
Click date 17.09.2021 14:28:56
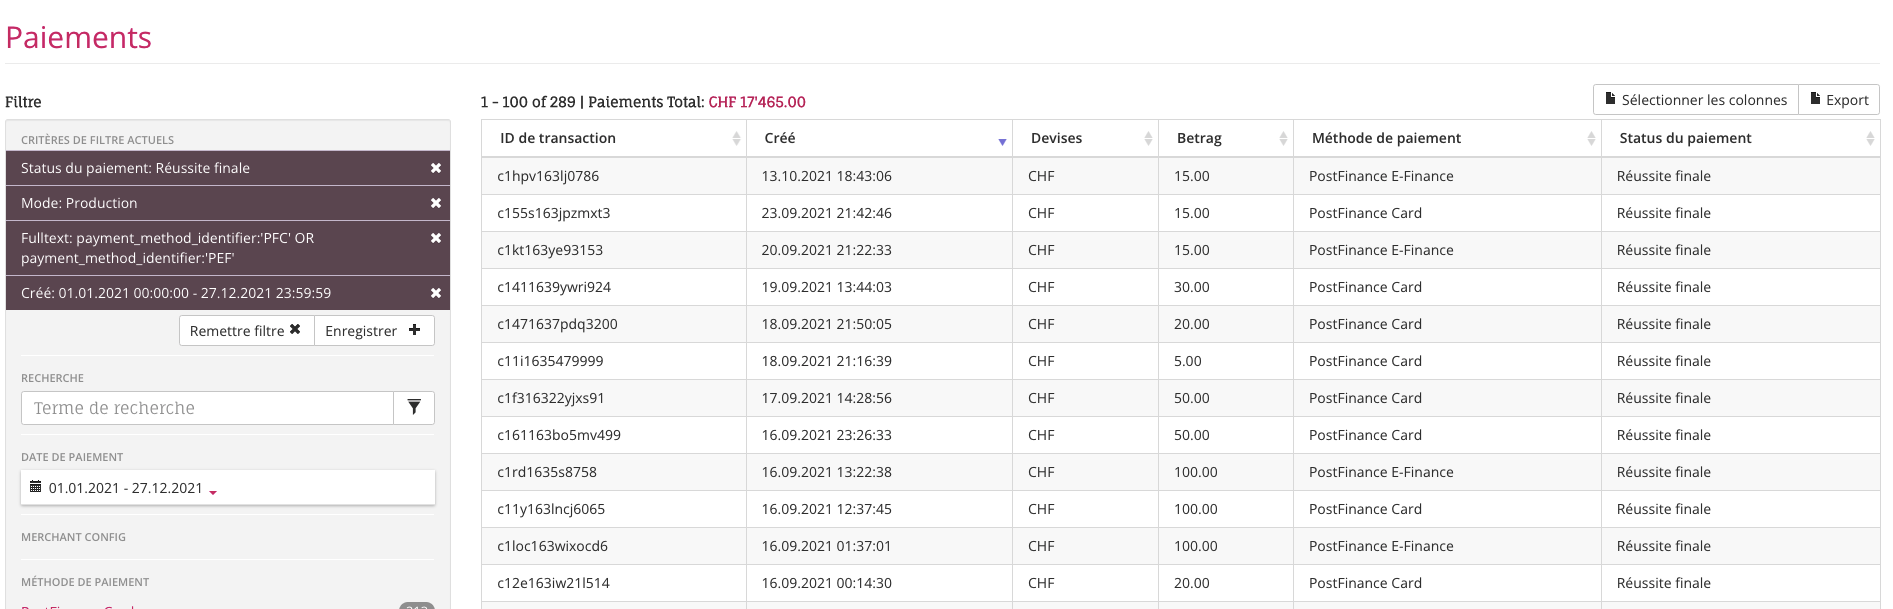click(x=827, y=398)
